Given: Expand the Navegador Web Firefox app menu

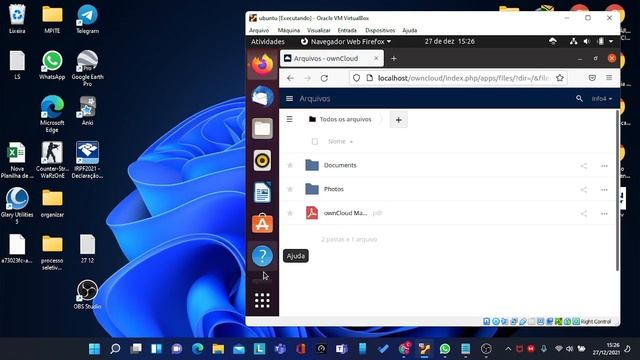Looking at the screenshot, I should [346, 42].
